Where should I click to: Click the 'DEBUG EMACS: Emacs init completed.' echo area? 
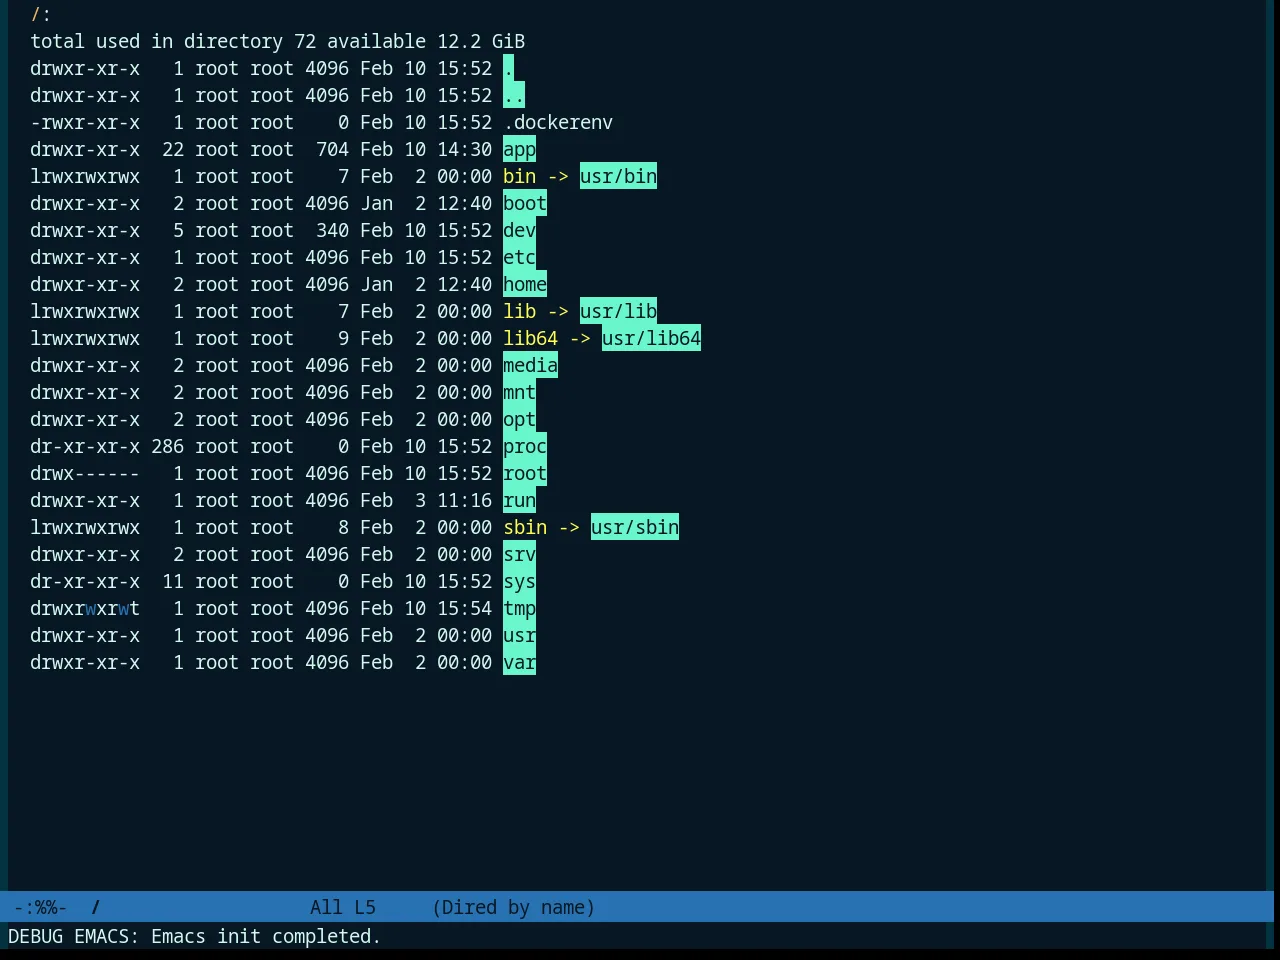(194, 937)
